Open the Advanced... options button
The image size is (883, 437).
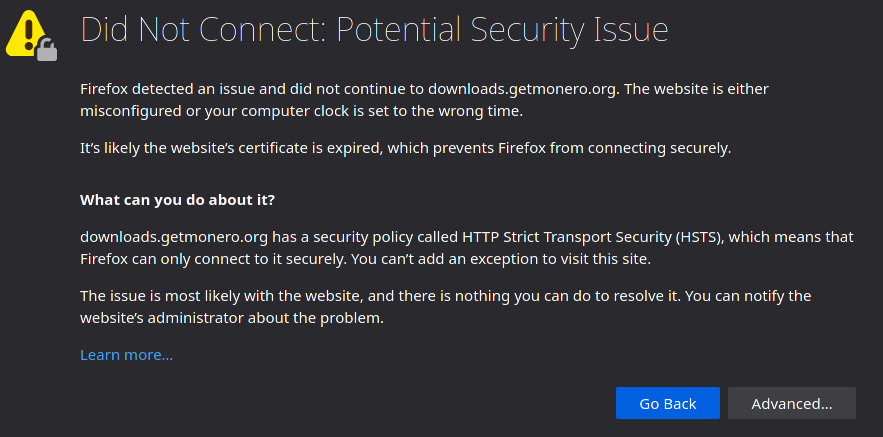click(x=792, y=403)
